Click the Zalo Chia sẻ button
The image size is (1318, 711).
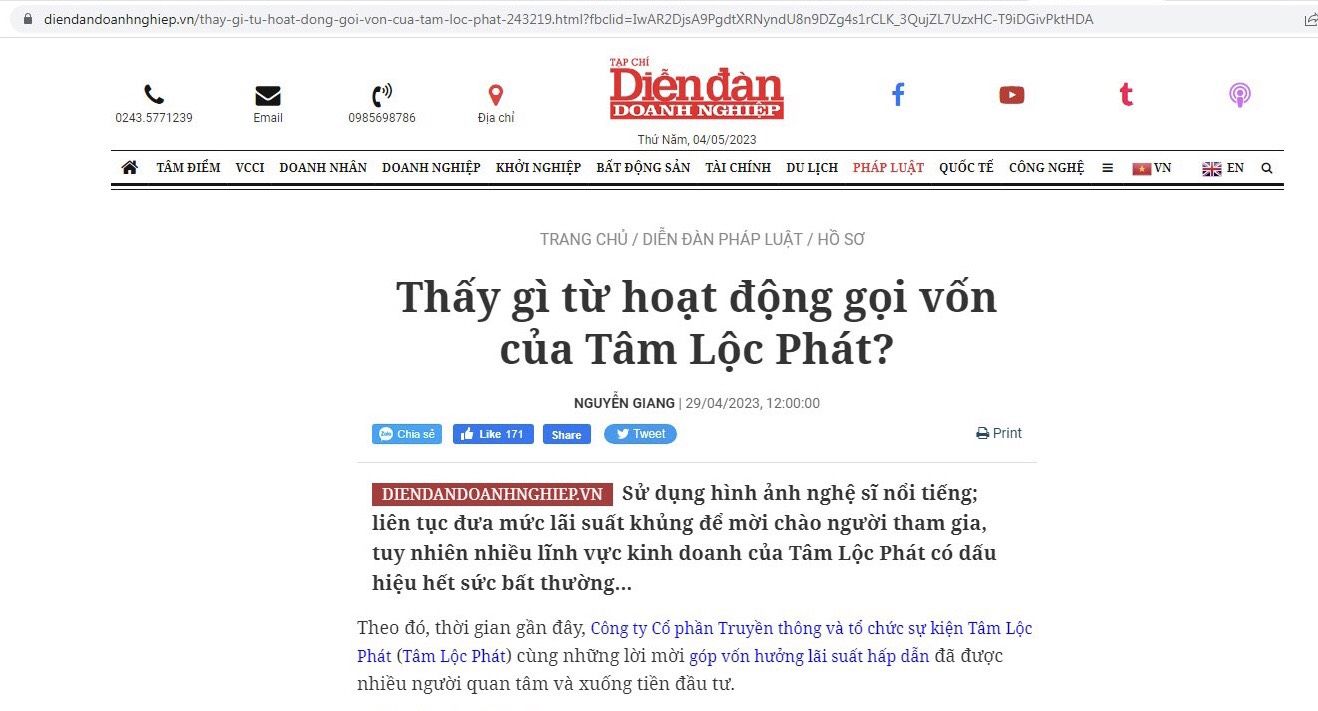coord(407,434)
